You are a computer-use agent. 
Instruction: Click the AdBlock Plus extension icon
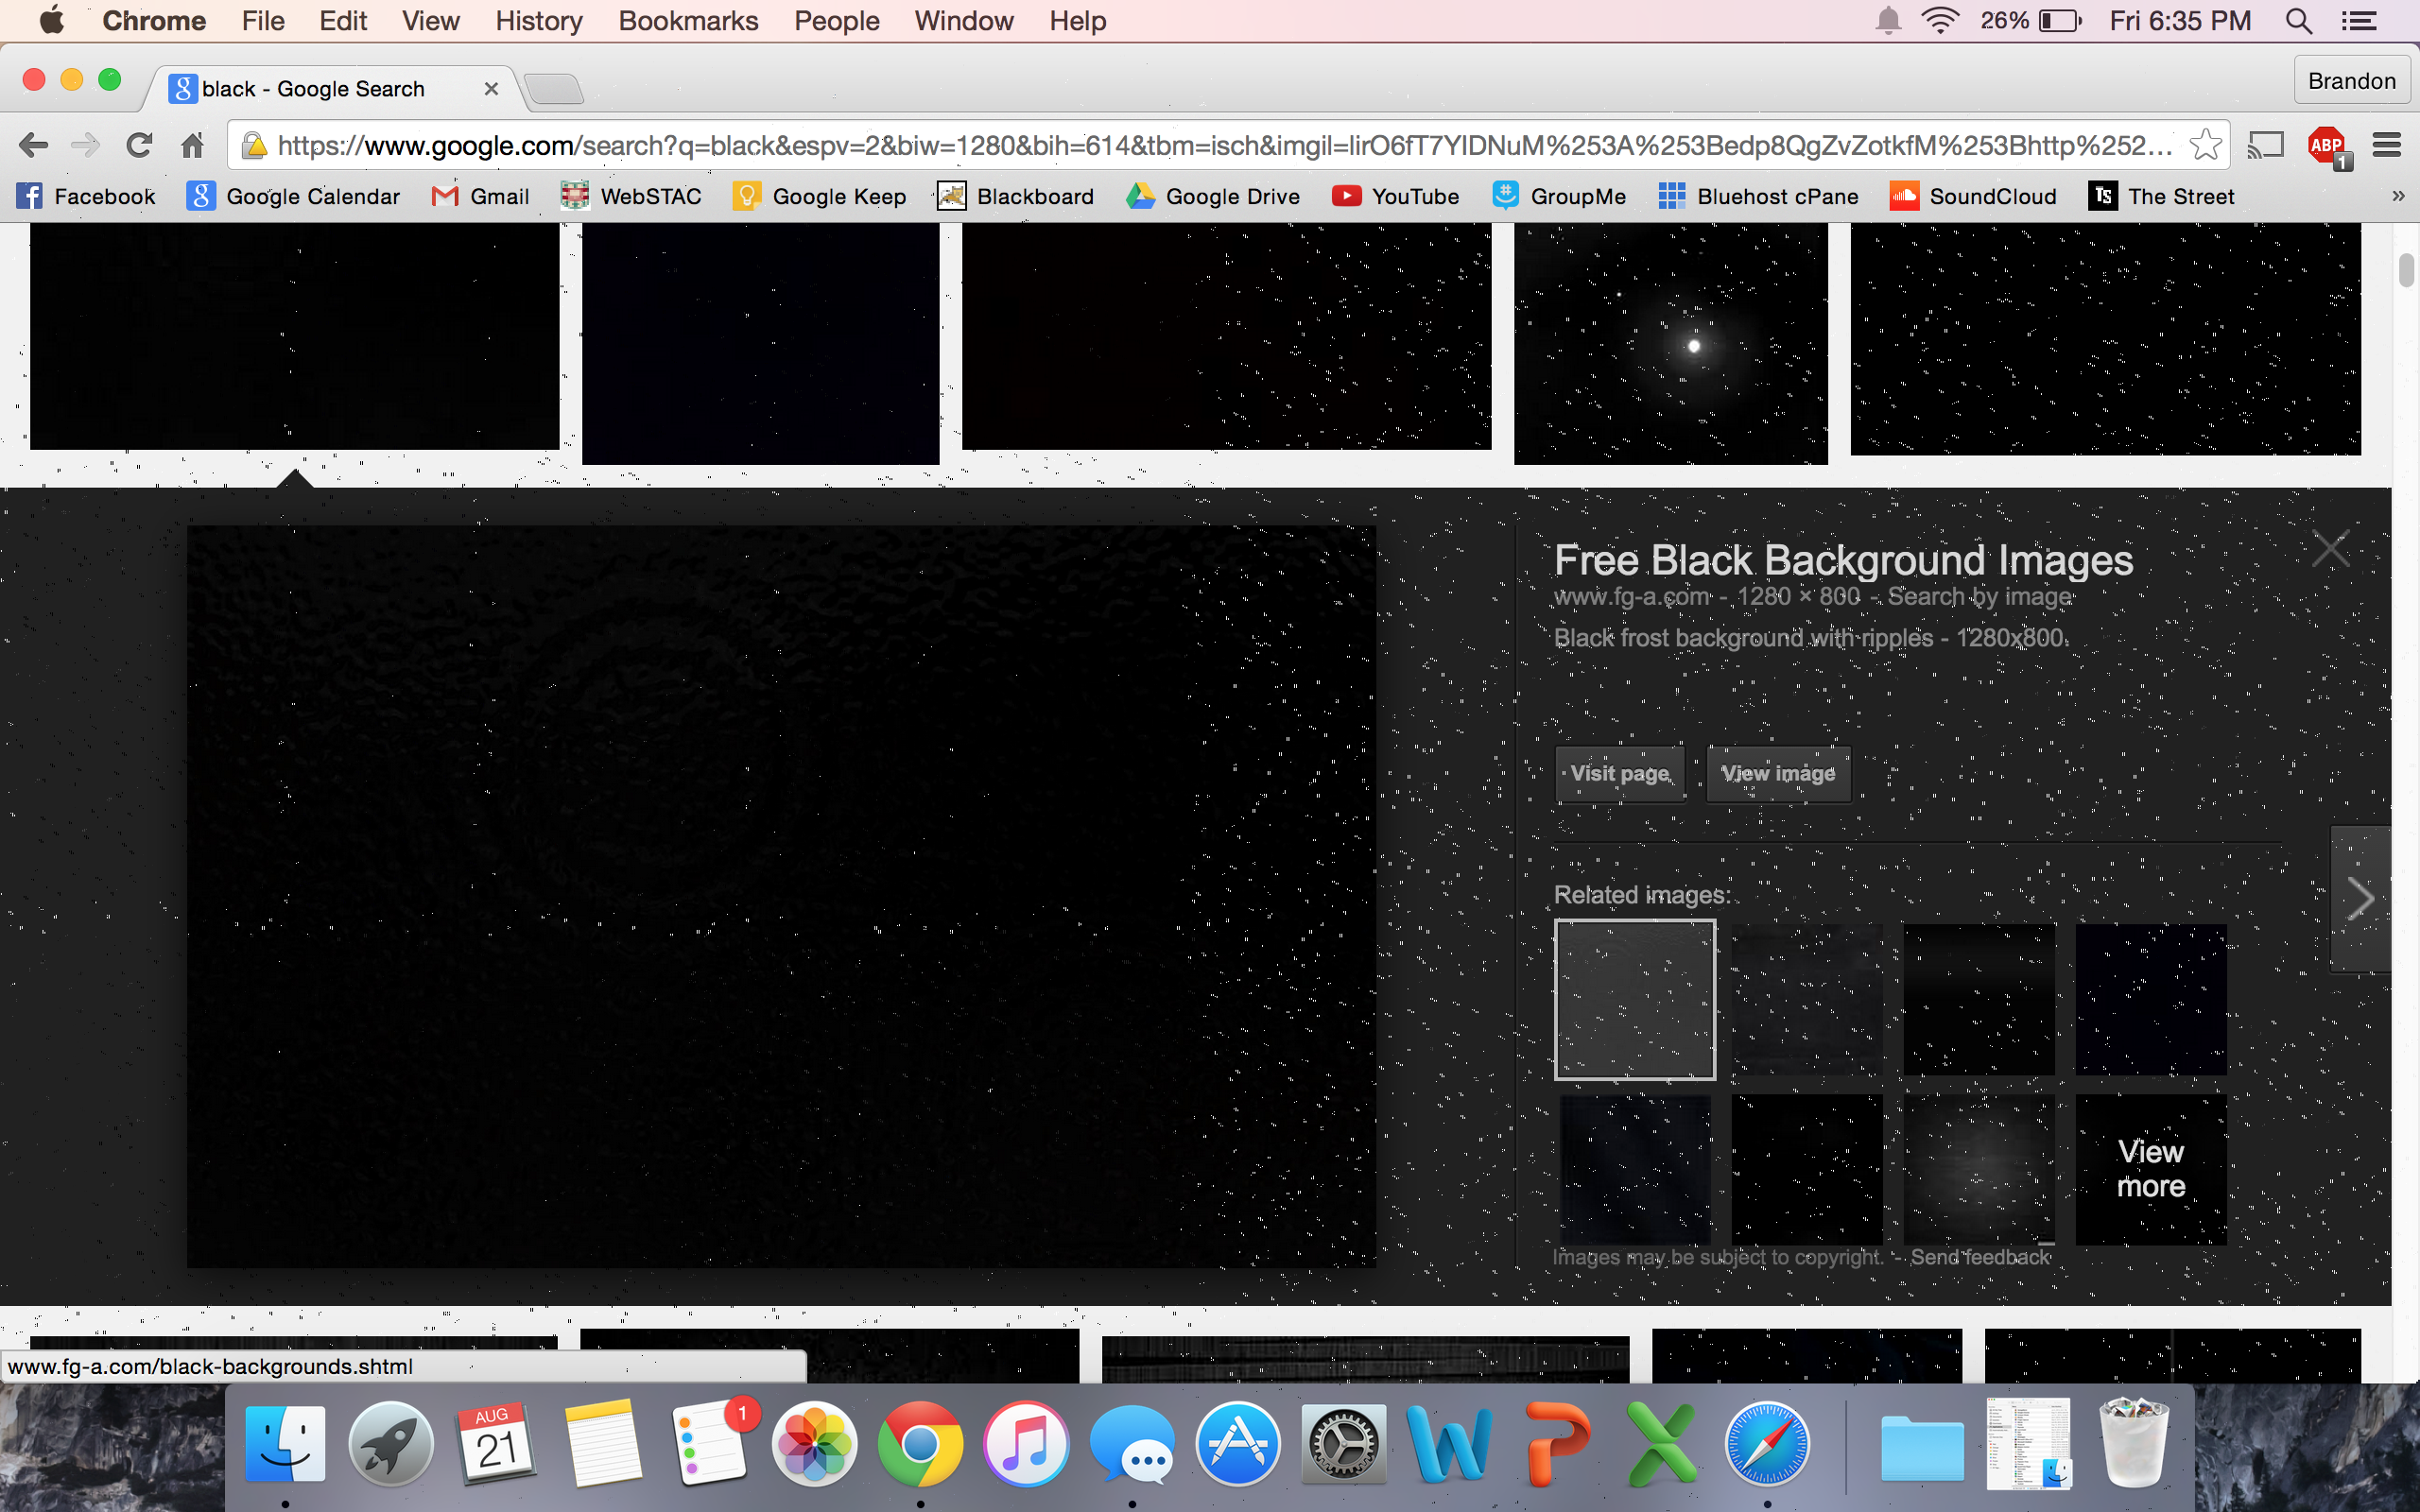pyautogui.click(x=2327, y=146)
